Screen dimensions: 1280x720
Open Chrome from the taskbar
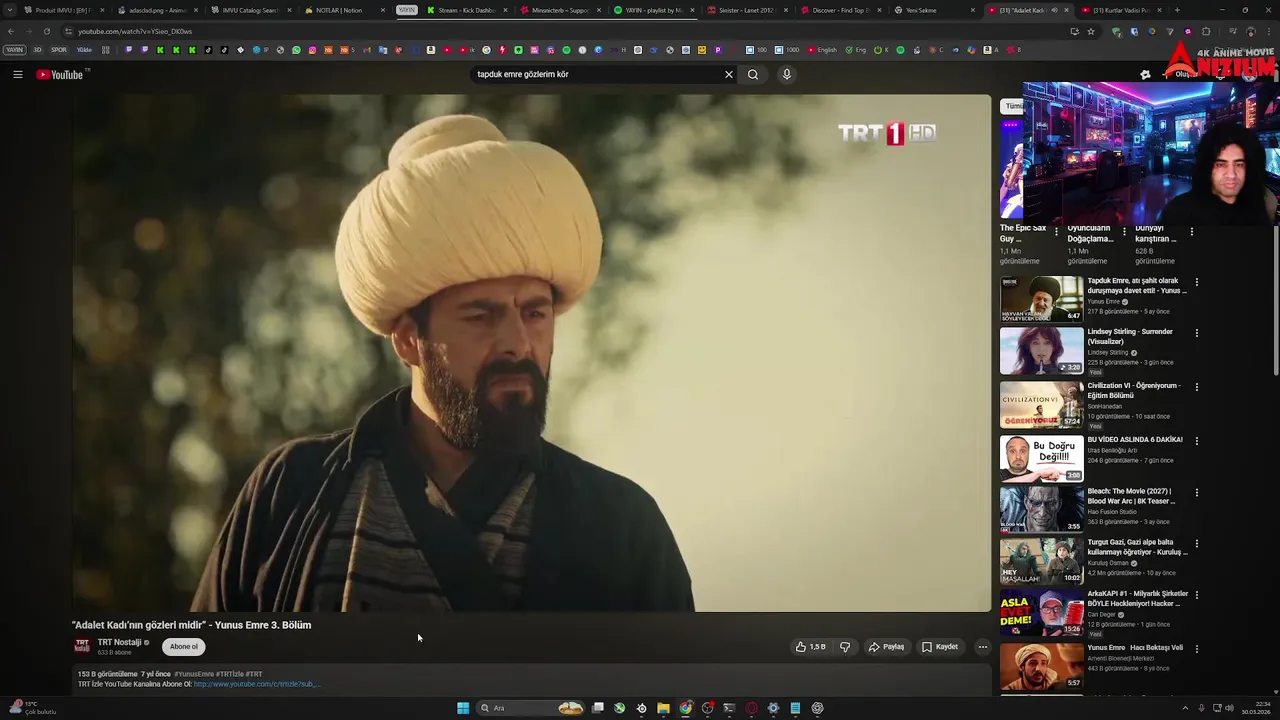pos(685,708)
